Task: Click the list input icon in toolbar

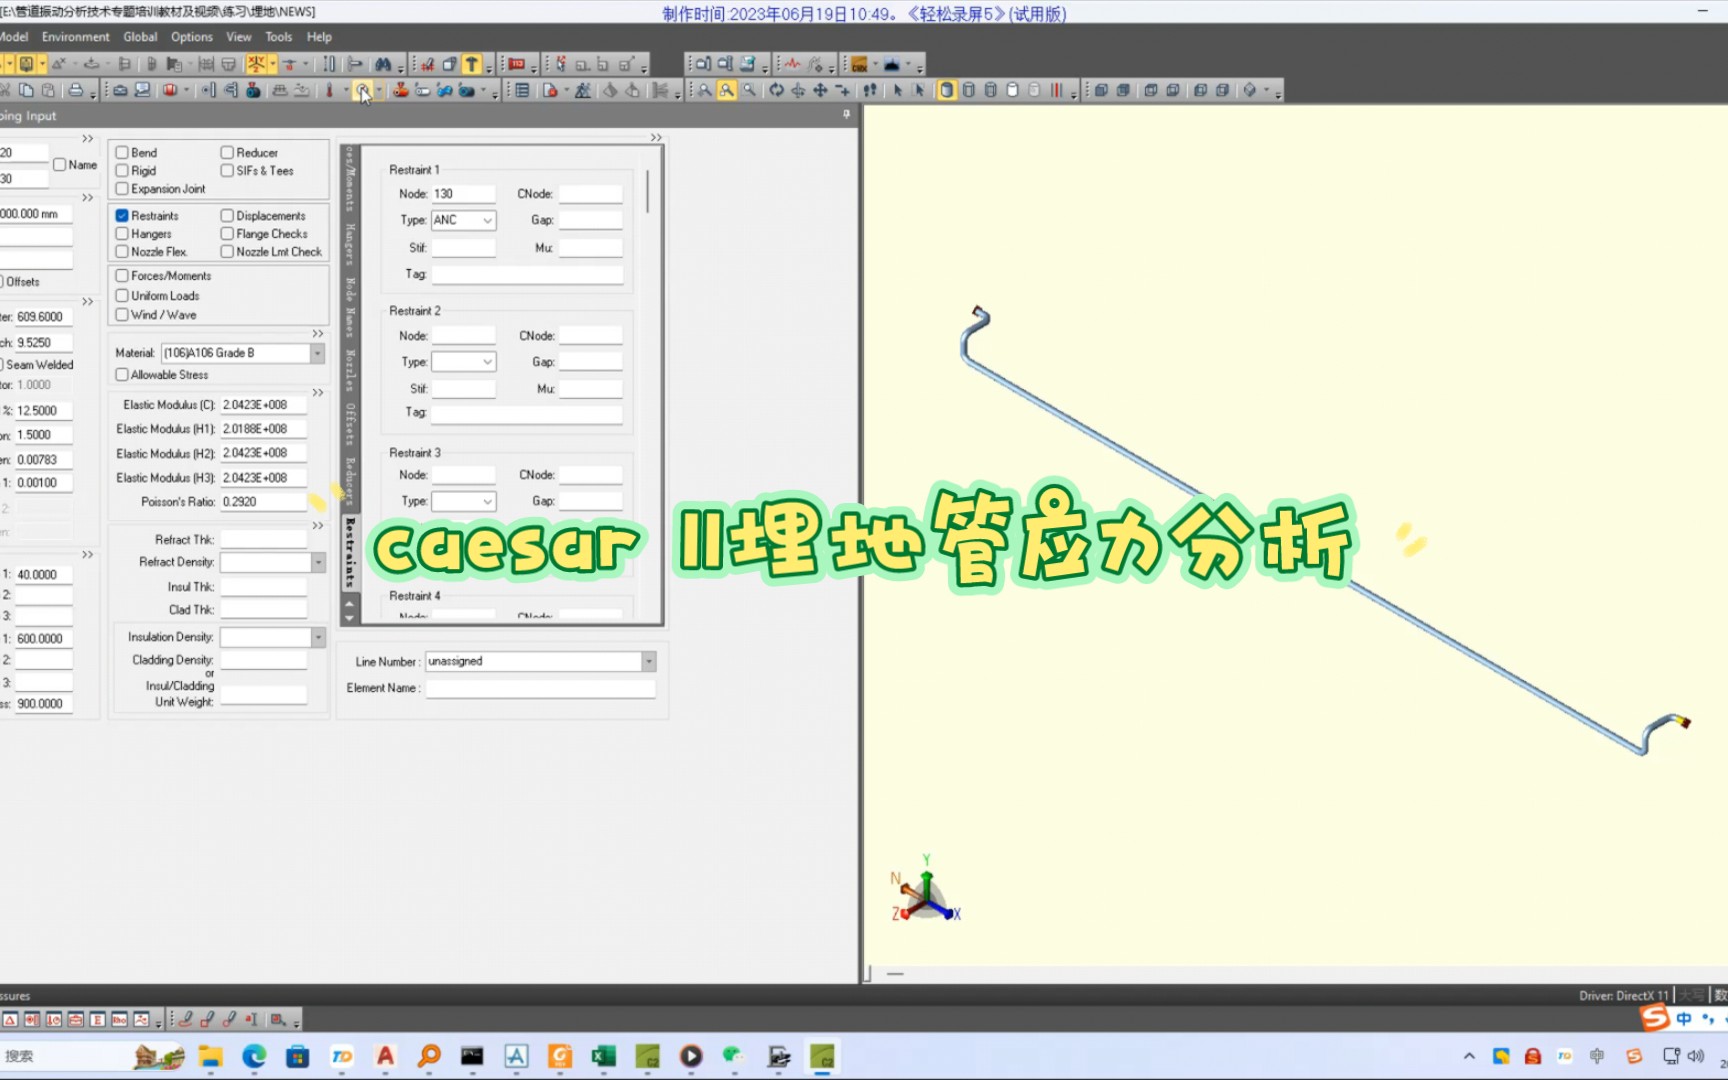Action: (x=522, y=91)
